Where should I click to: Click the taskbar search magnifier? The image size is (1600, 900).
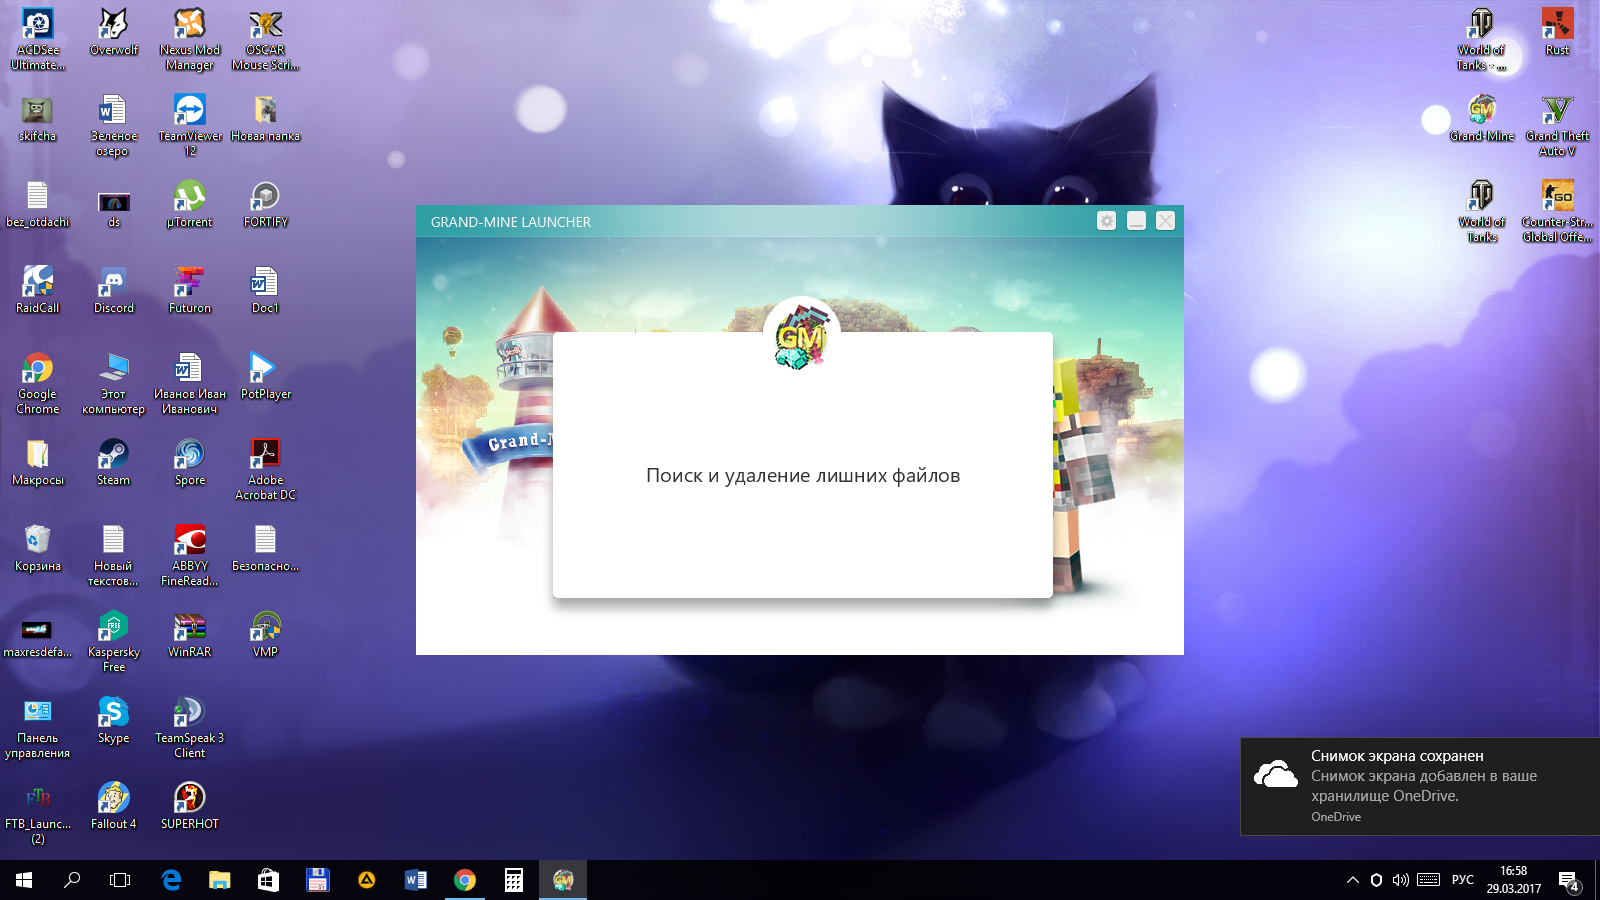pyautogui.click(x=72, y=880)
